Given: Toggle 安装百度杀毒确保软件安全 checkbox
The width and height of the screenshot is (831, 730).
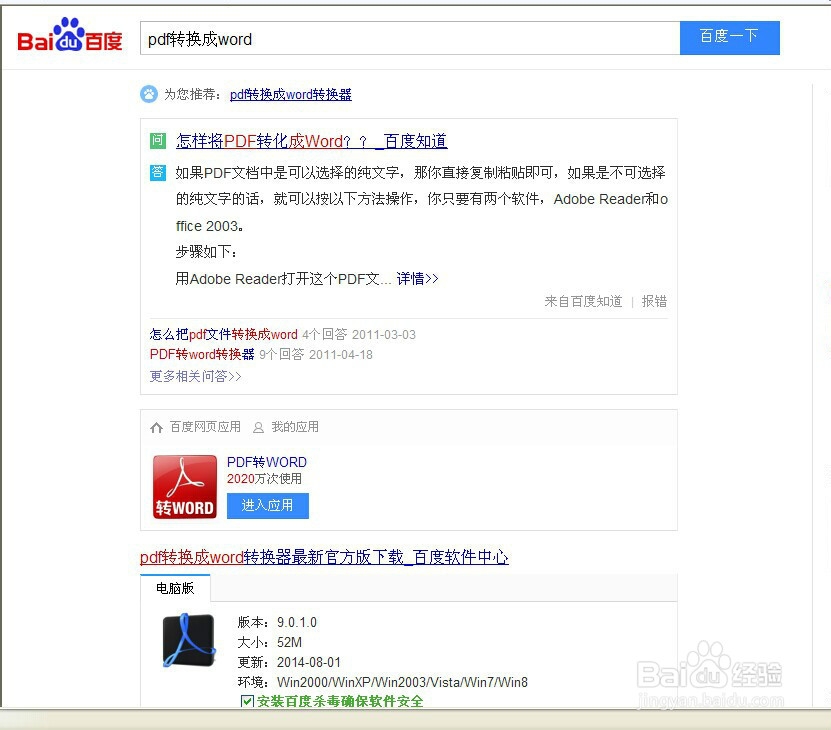Looking at the screenshot, I should tap(246, 701).
